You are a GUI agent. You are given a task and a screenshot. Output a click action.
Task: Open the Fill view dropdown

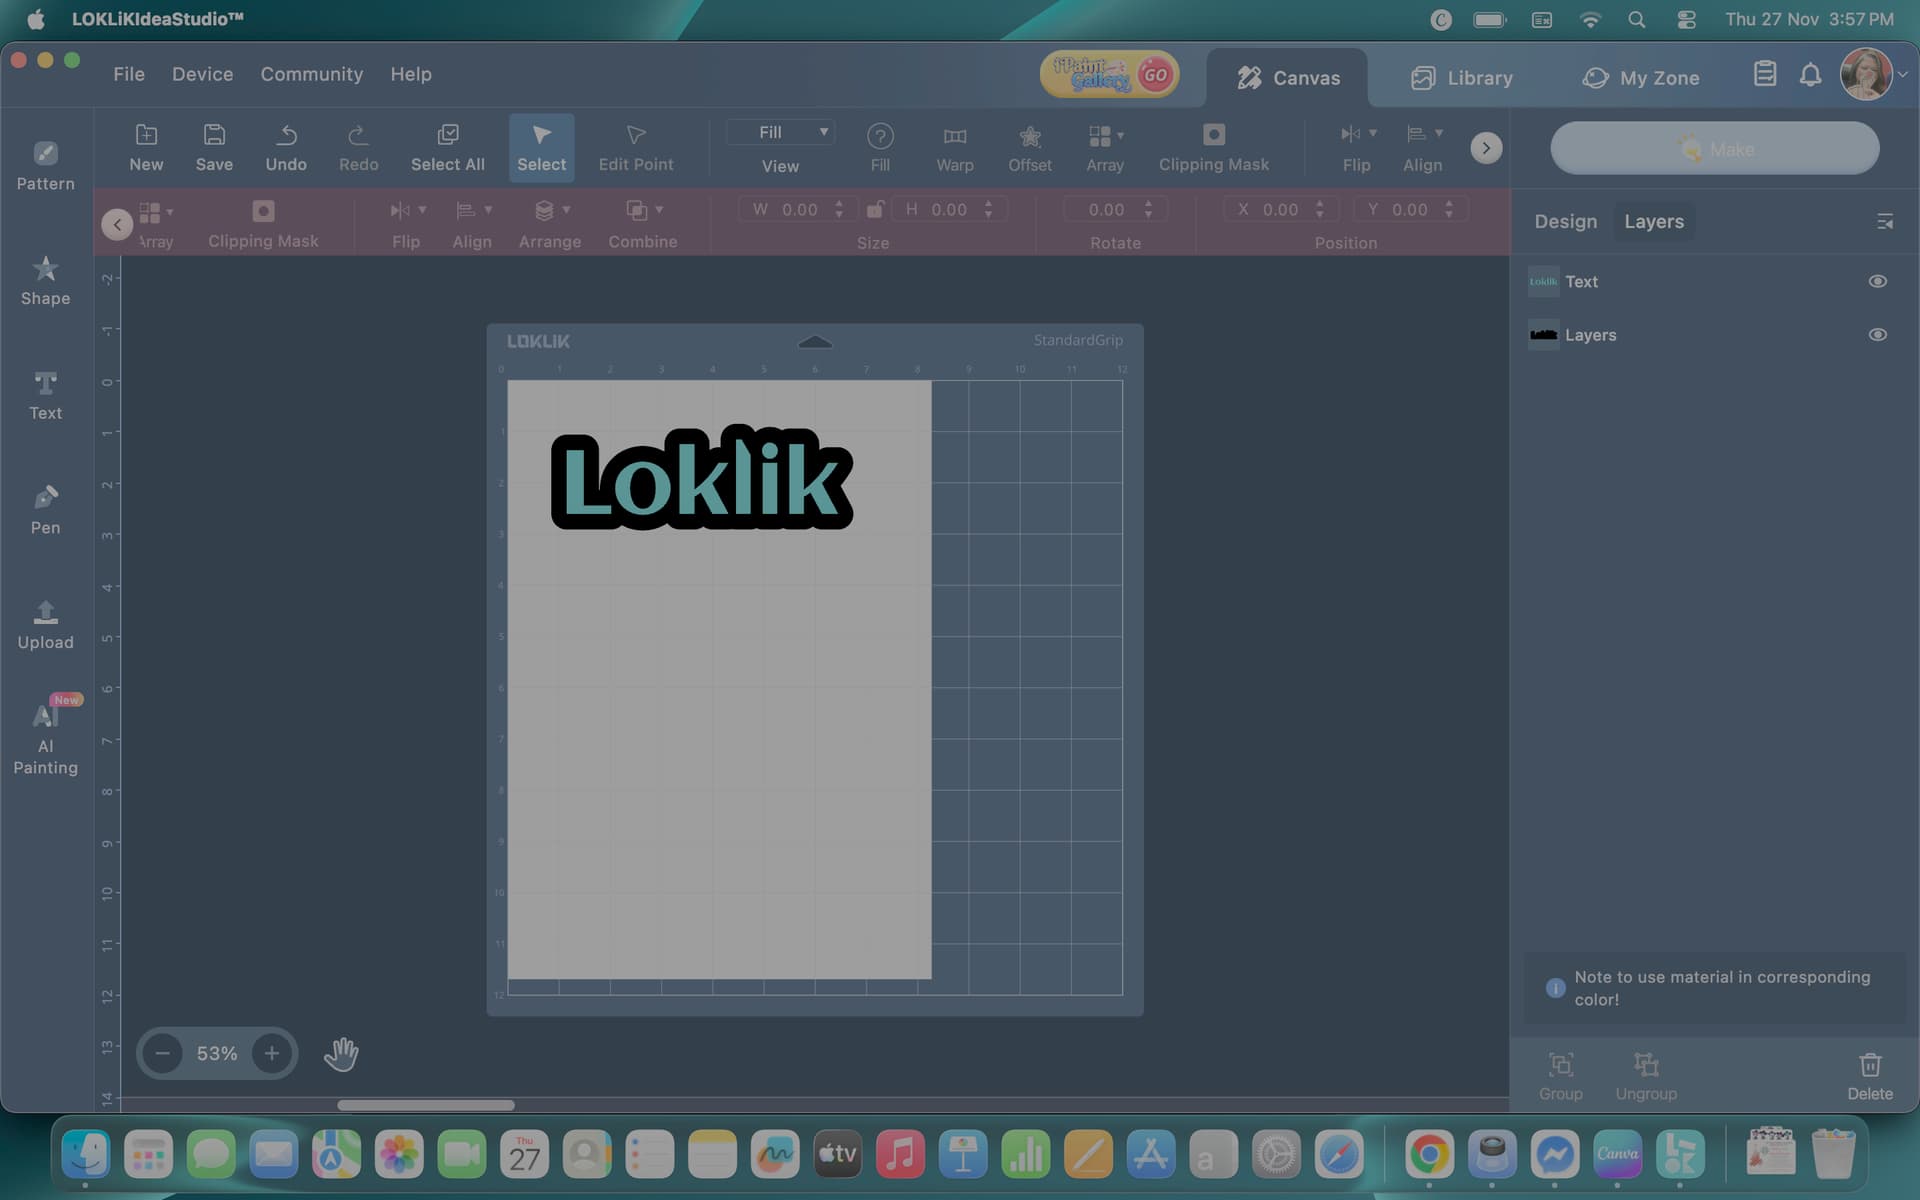[780, 132]
